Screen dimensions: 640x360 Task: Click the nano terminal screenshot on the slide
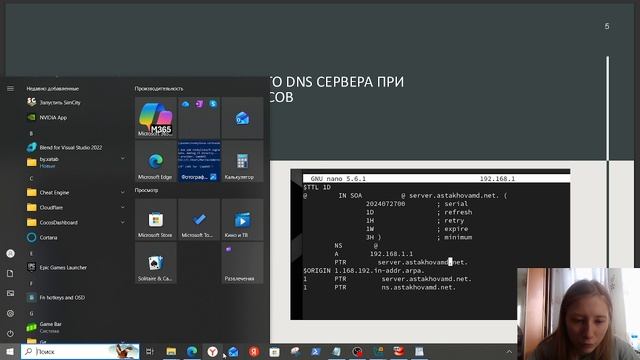(x=430, y=244)
